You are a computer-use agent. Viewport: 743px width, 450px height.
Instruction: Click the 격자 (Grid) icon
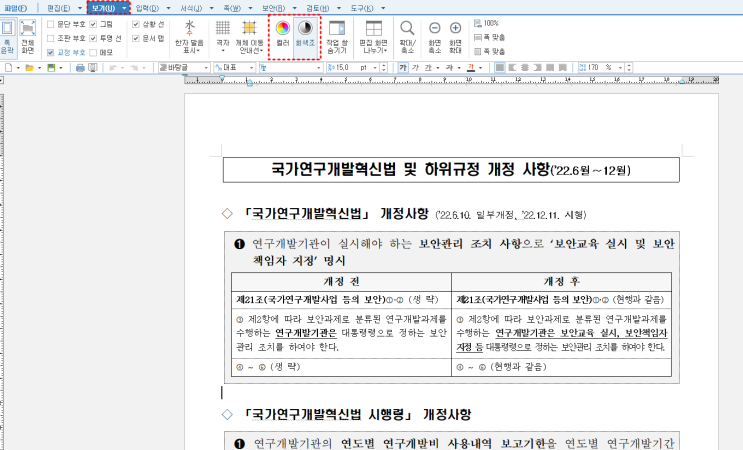pos(223,34)
